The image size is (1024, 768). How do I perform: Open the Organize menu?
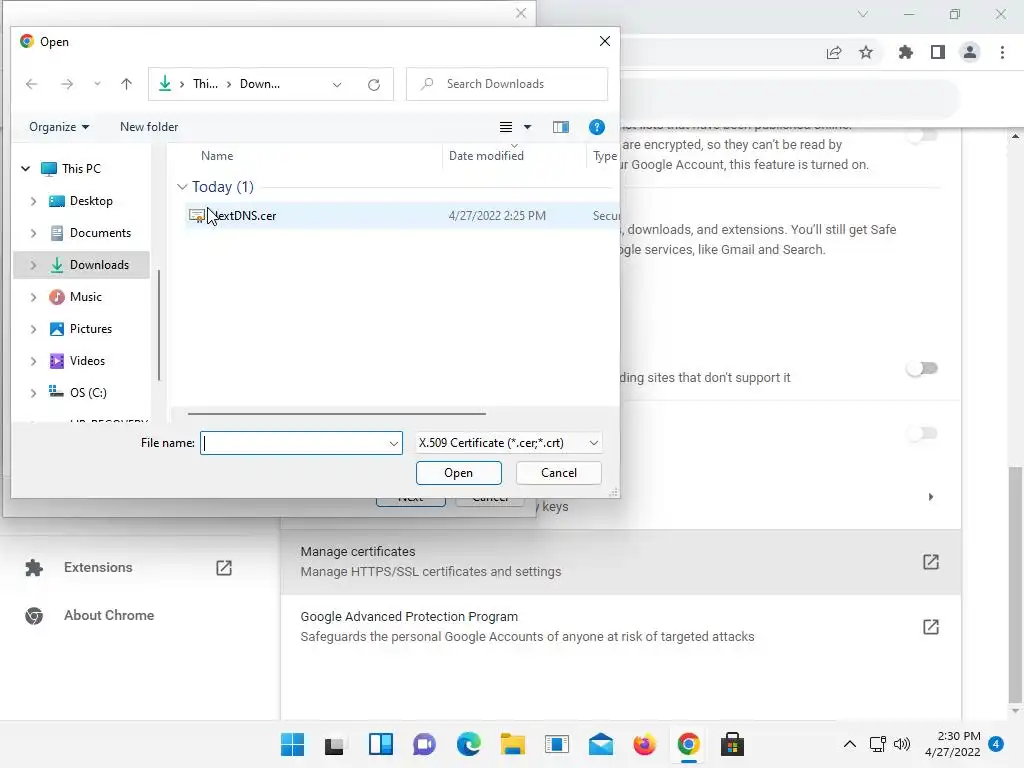59,127
